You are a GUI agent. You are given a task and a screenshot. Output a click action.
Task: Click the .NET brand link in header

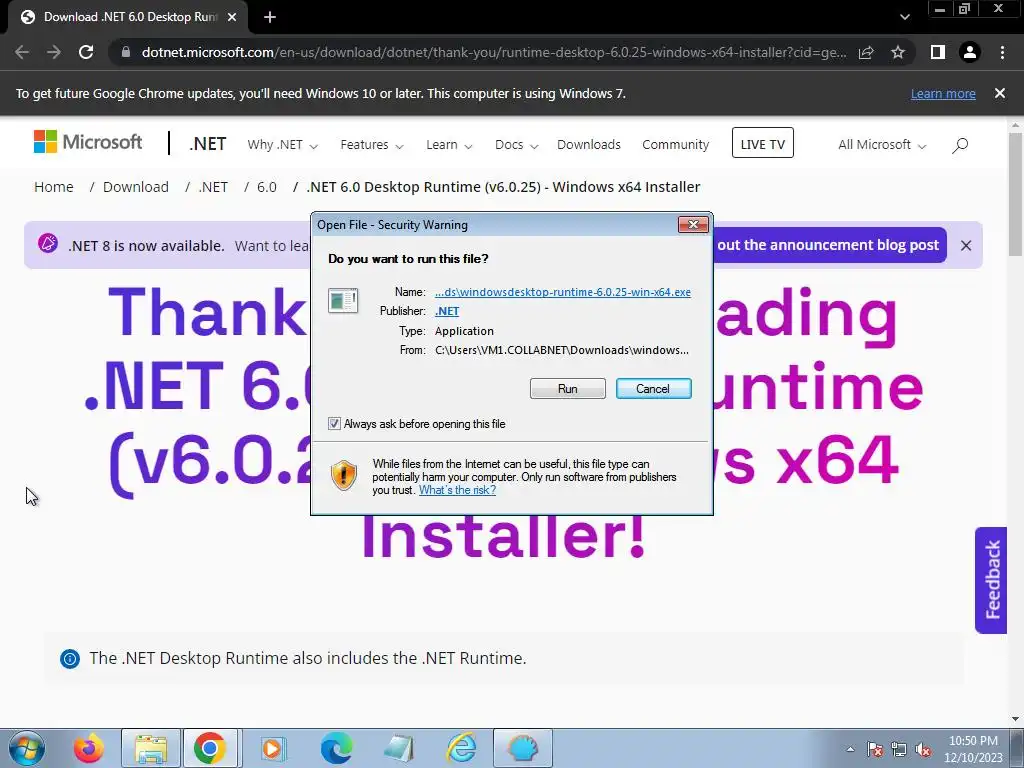click(x=208, y=144)
